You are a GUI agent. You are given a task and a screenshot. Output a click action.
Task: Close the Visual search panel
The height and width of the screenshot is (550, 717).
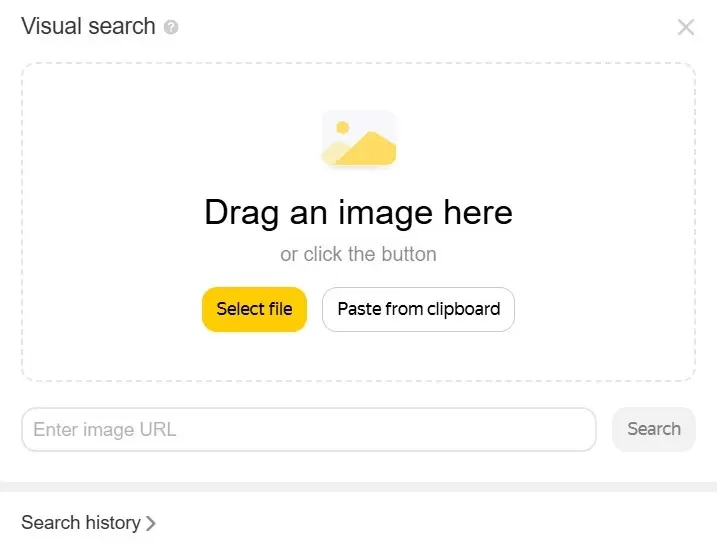[686, 27]
